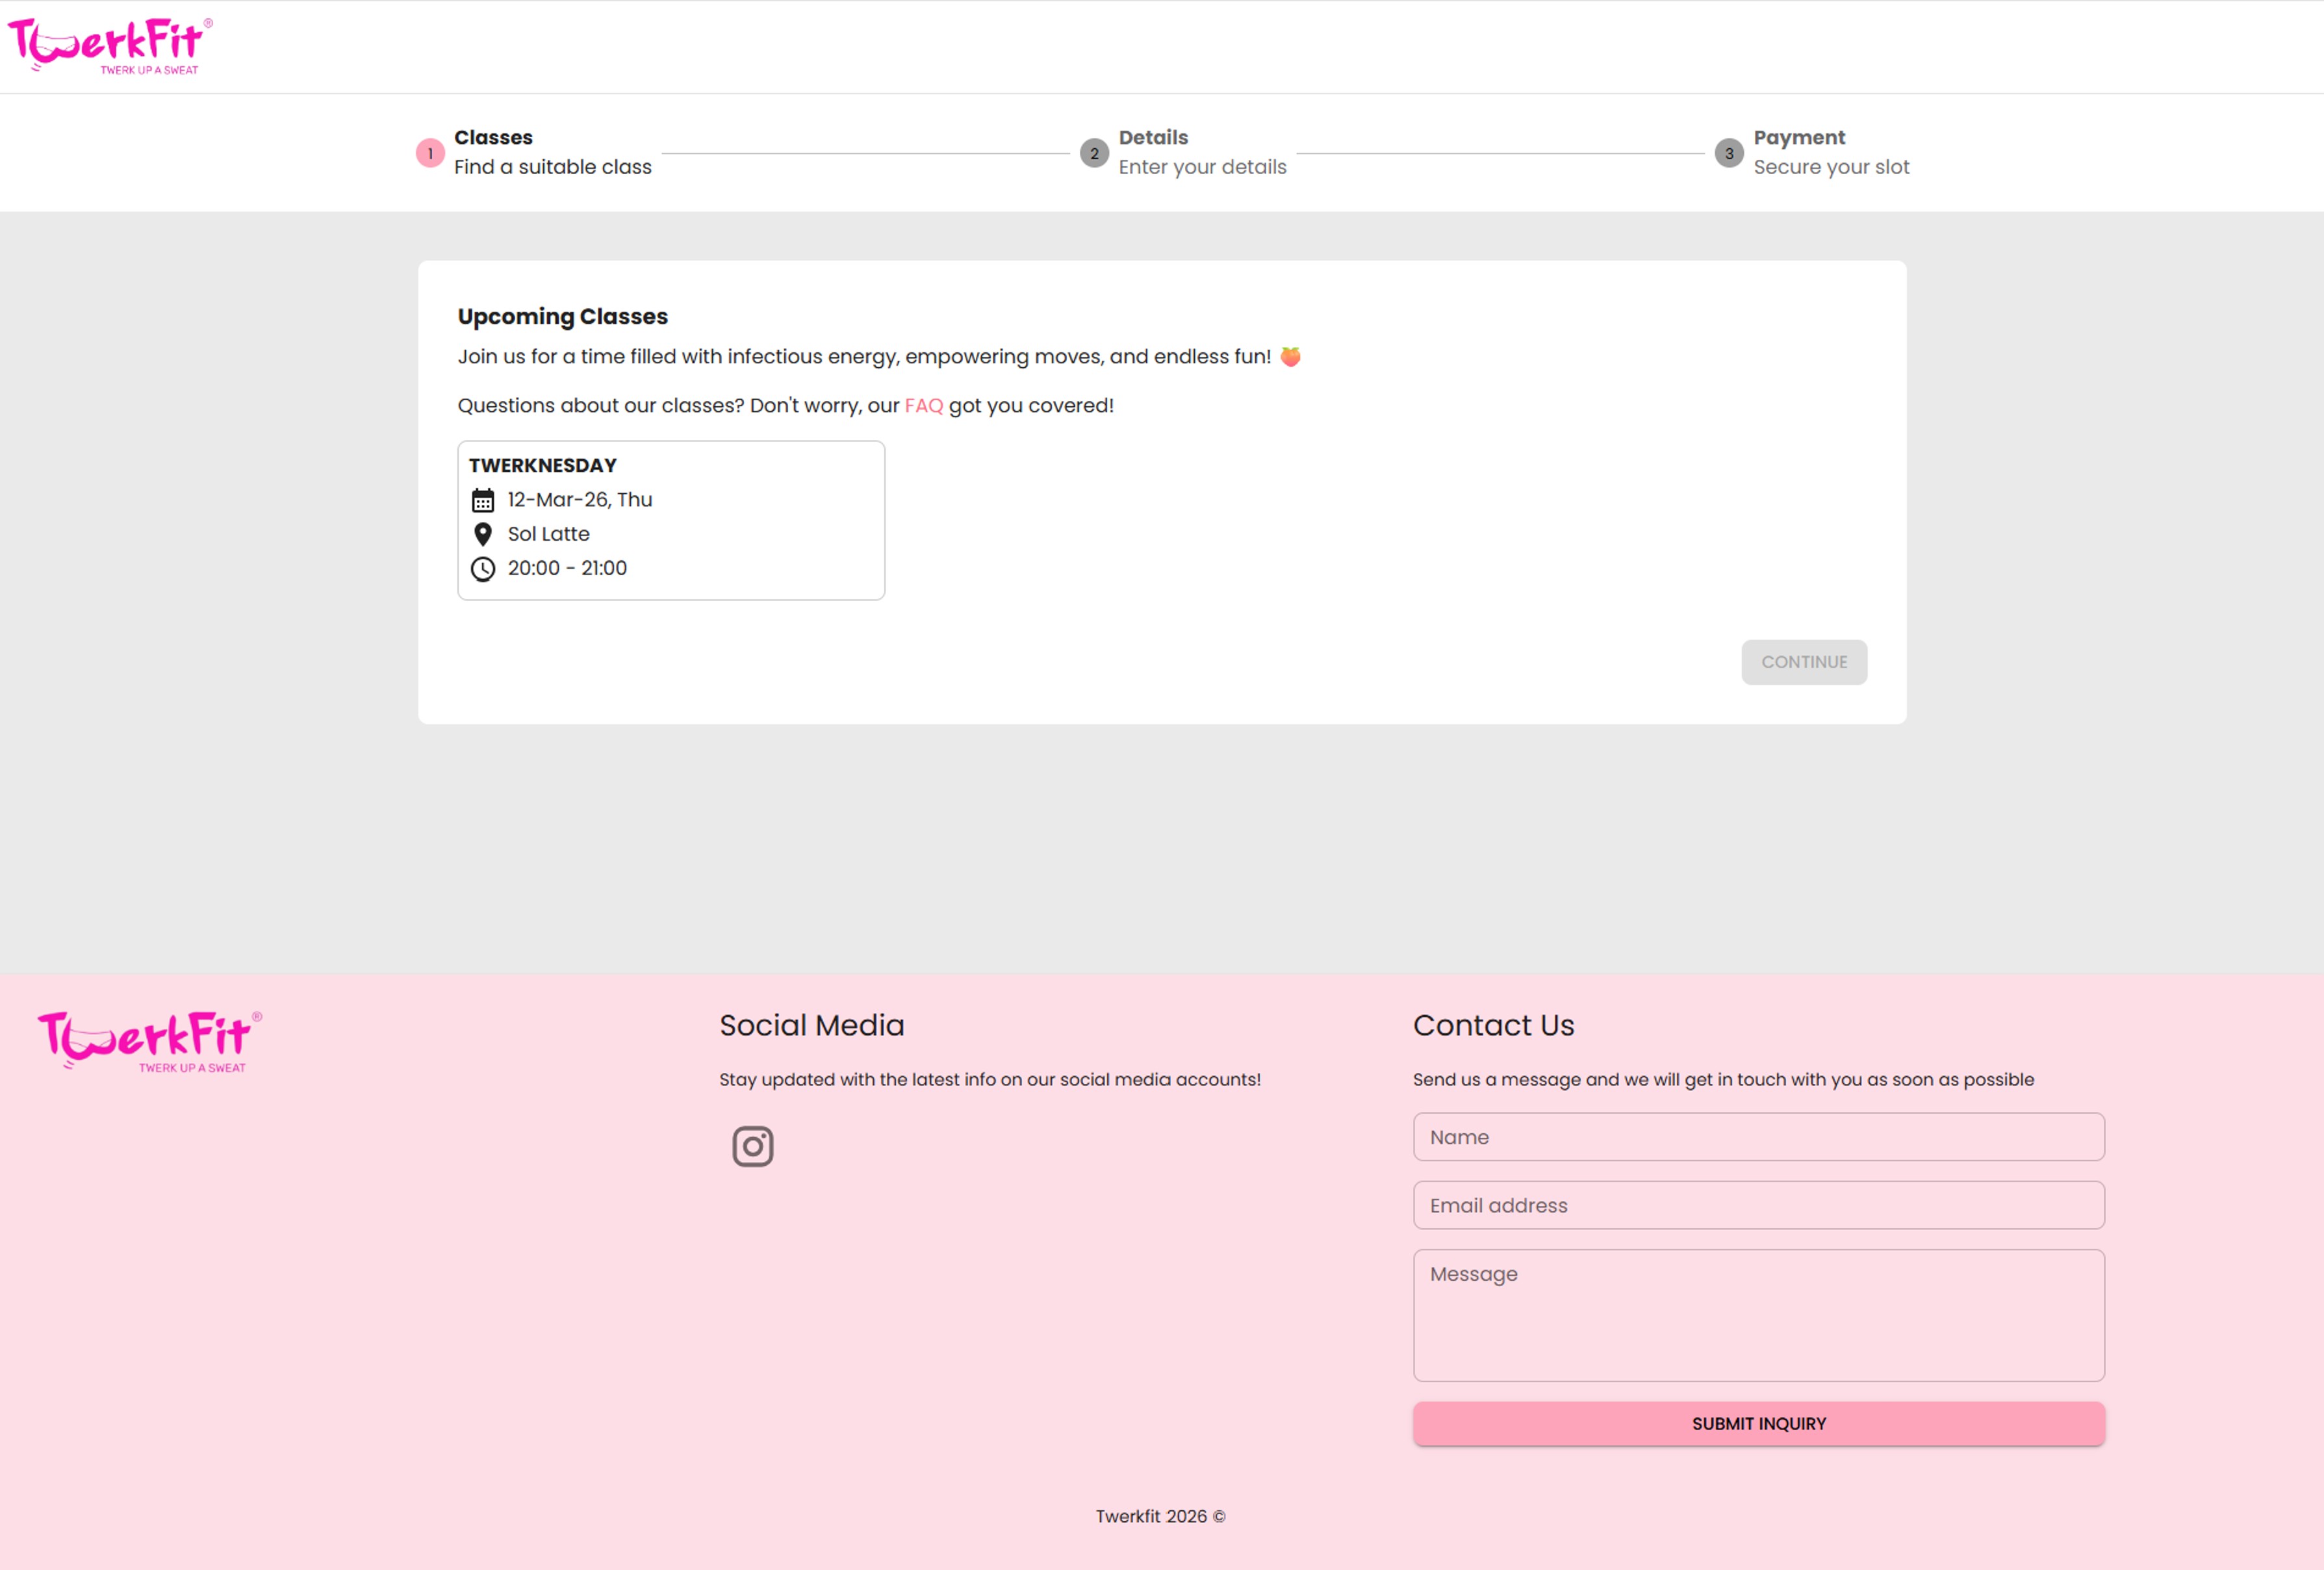Image resolution: width=2324 pixels, height=1570 pixels.
Task: Click the clock icon beside 20:00 - 21:00
Action: coord(483,569)
